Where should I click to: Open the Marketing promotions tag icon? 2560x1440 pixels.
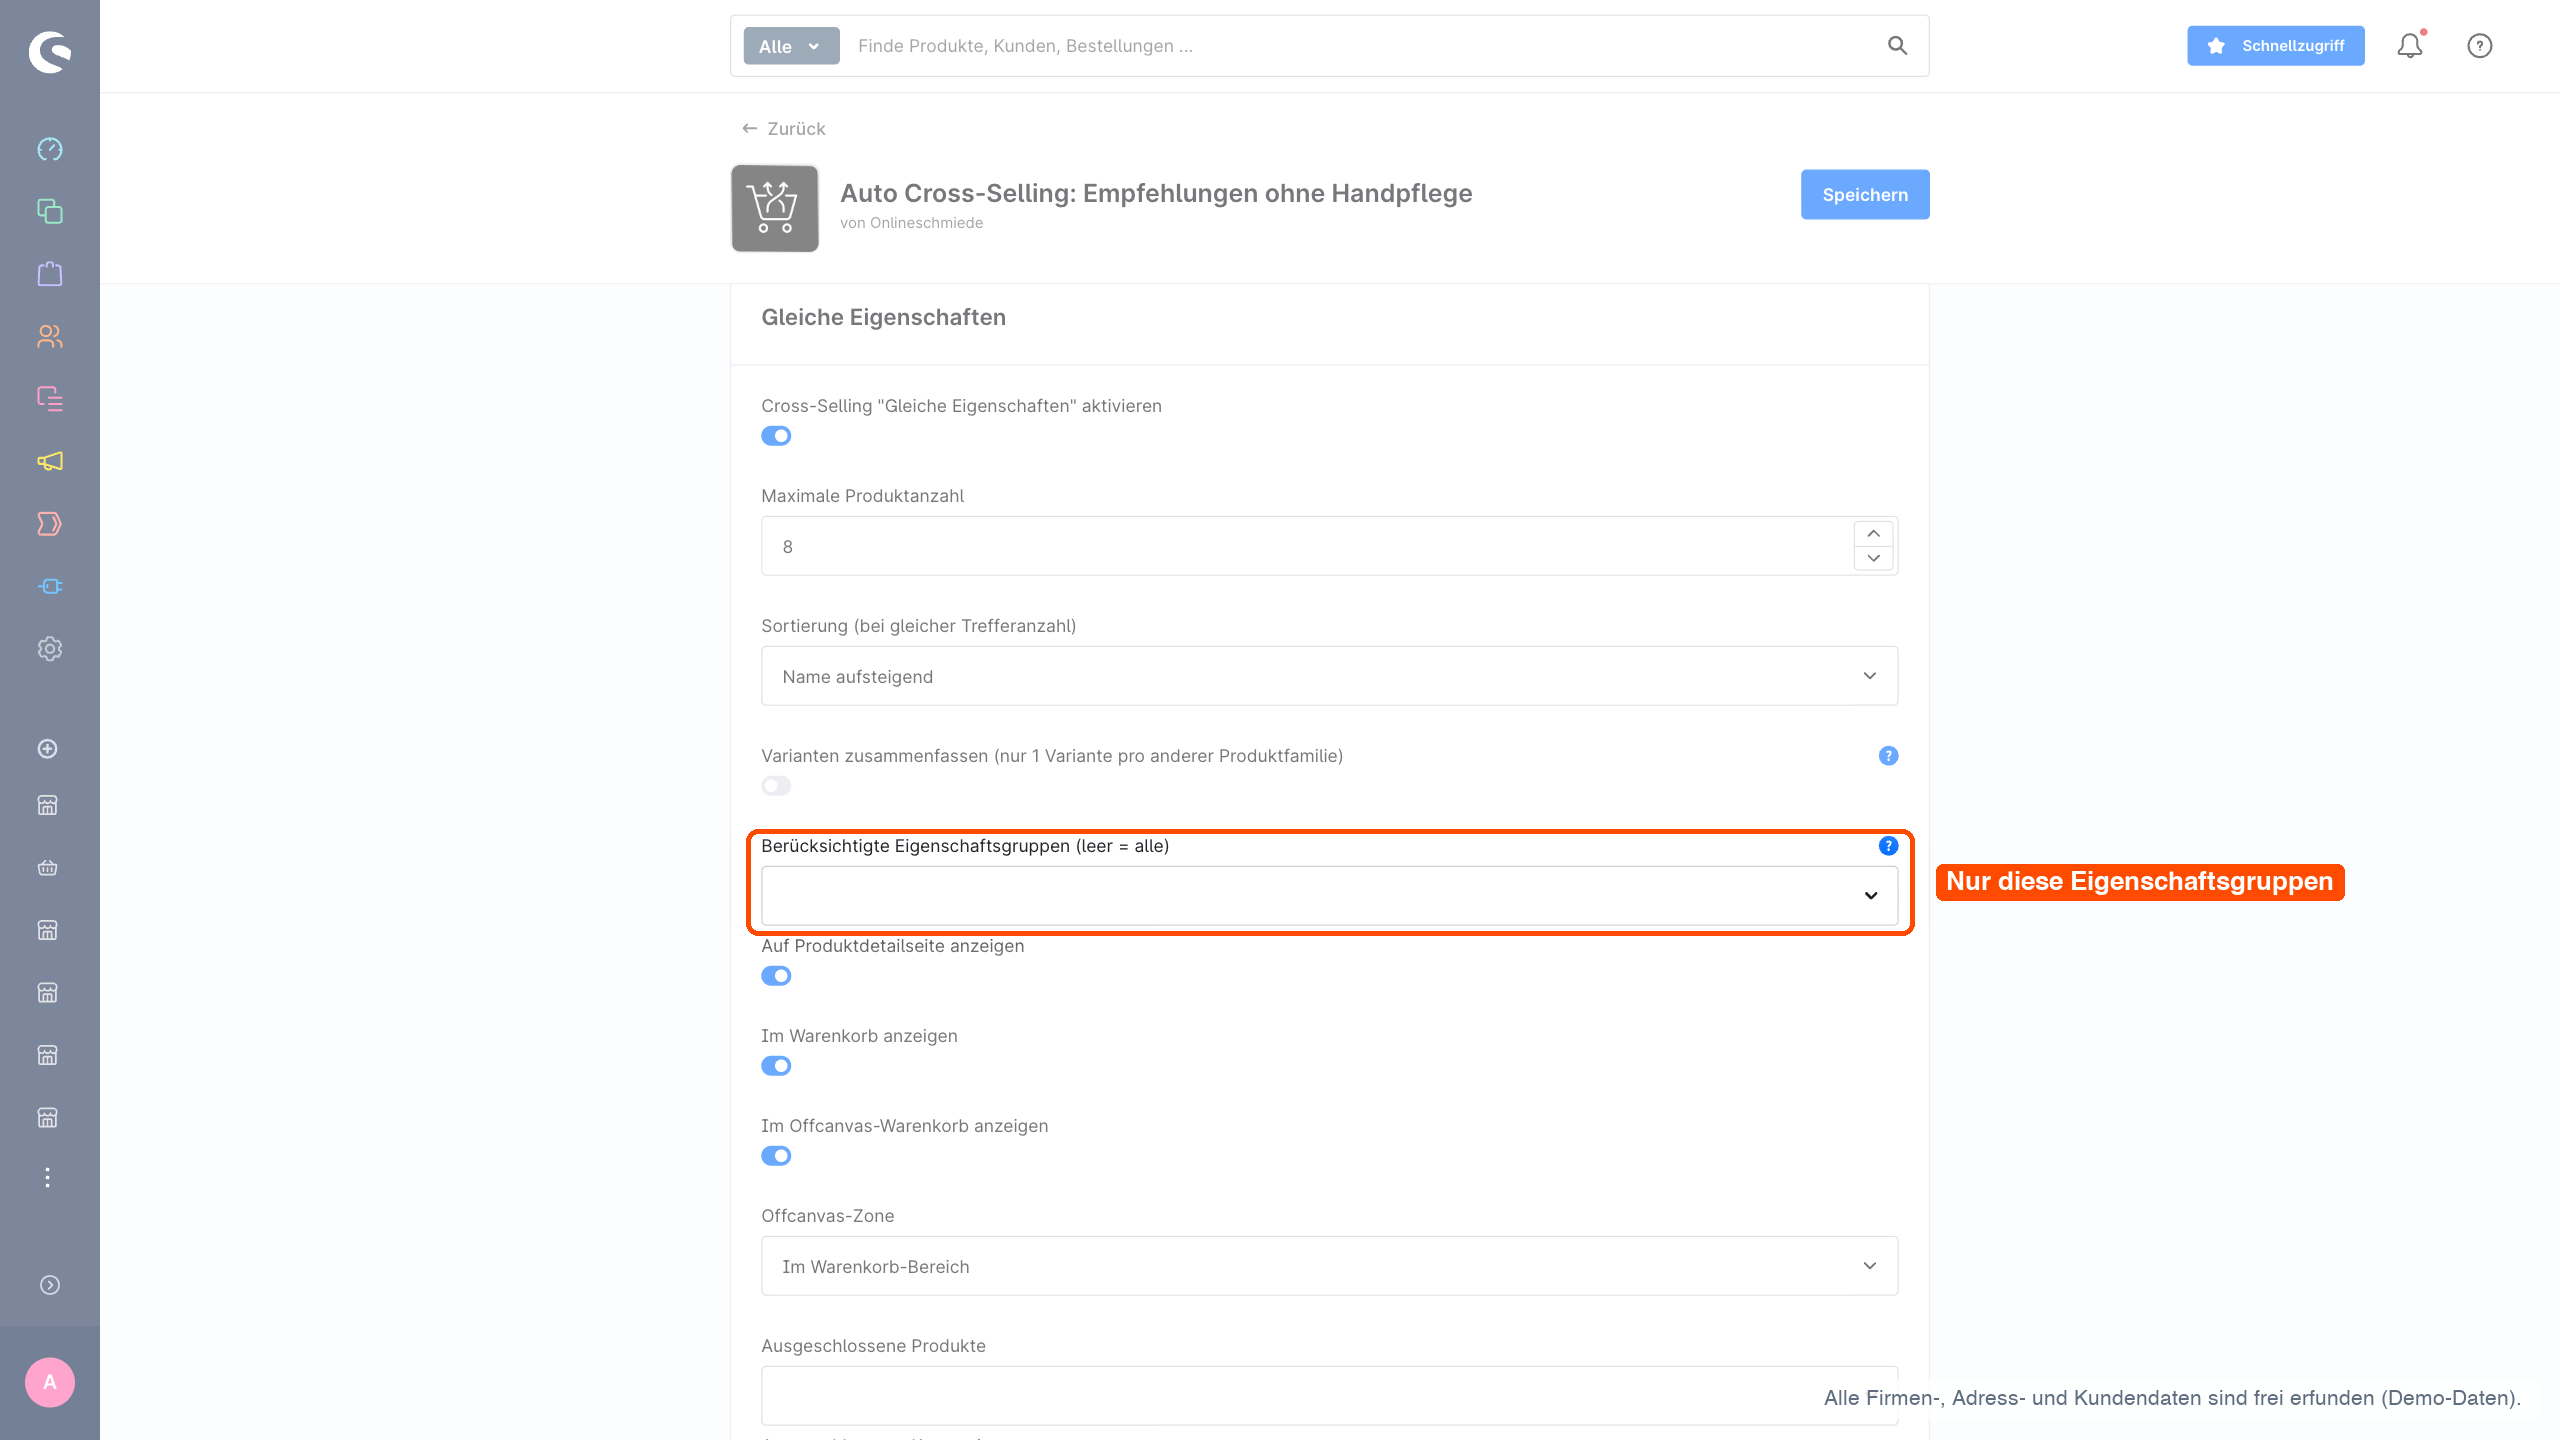point(50,524)
